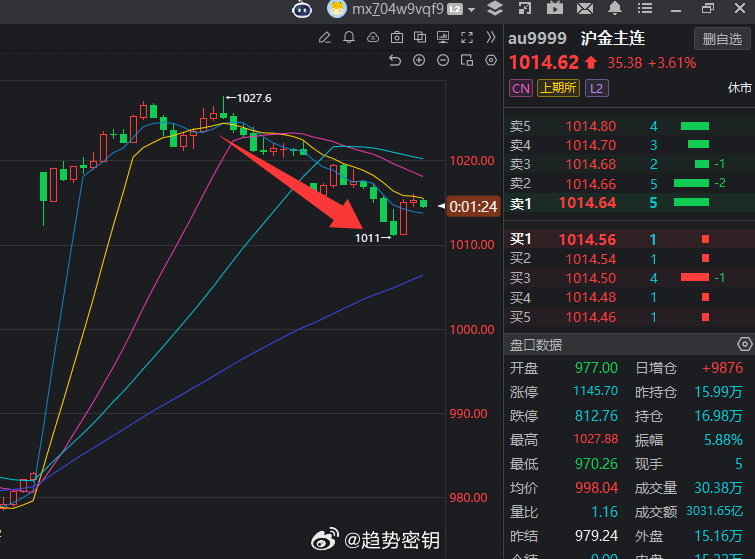Click the 日增仓 value +9876
Viewport: 755px width, 559px height.
(722, 368)
